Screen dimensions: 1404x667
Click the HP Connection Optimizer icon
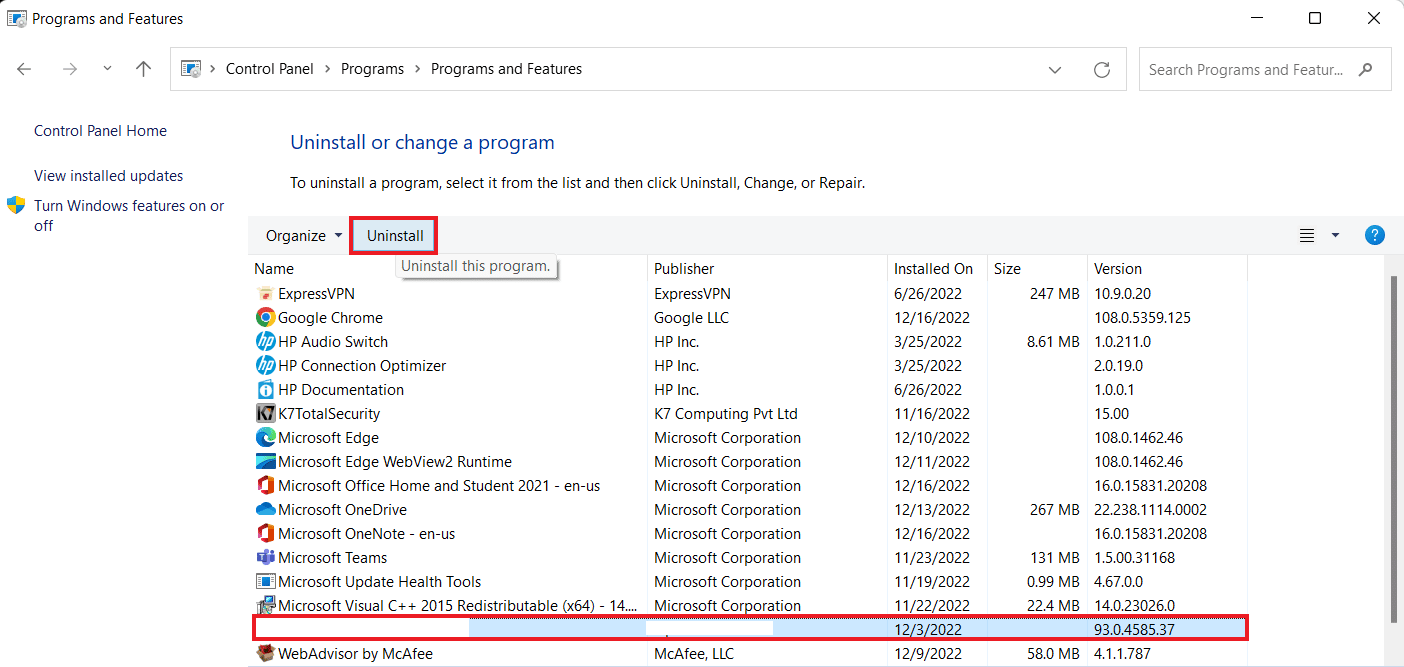click(x=265, y=366)
